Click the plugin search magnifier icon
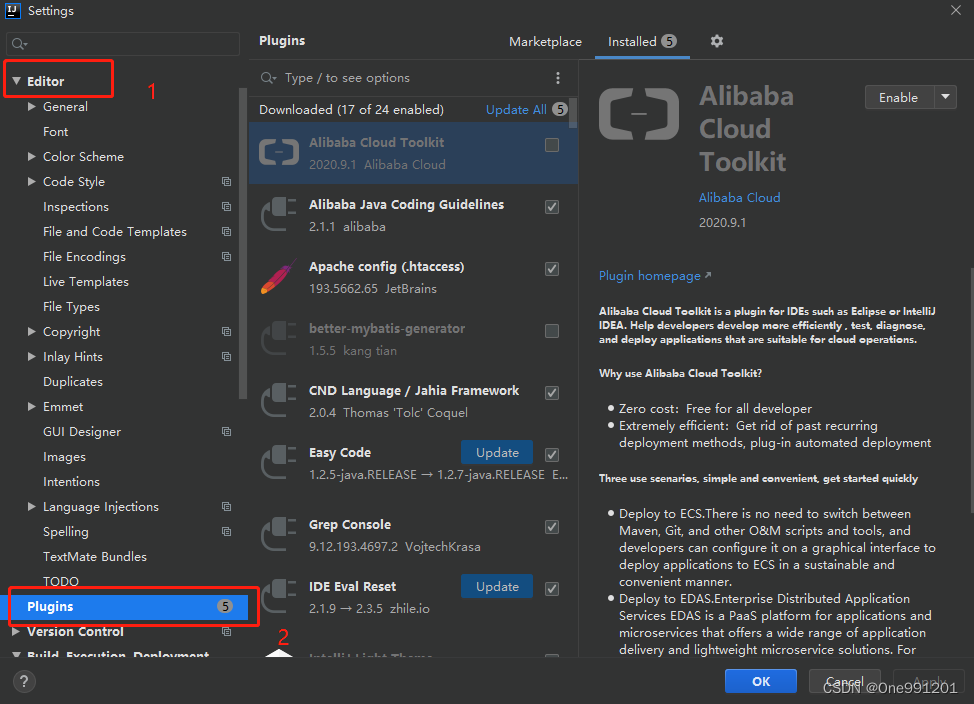974x704 pixels. (x=268, y=78)
